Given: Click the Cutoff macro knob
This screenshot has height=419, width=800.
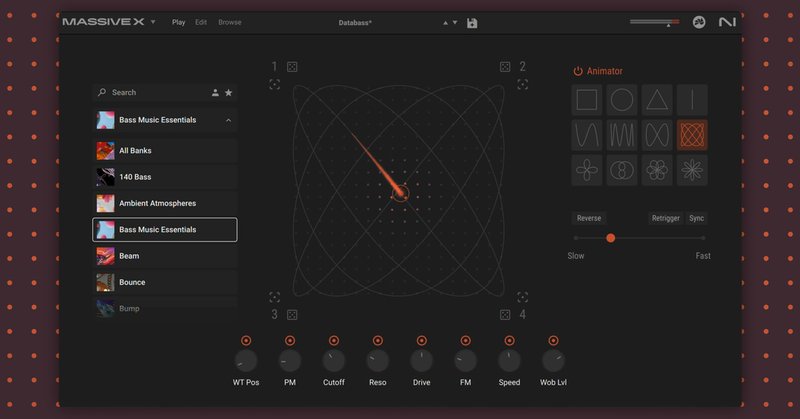Looking at the screenshot, I should pos(334,361).
